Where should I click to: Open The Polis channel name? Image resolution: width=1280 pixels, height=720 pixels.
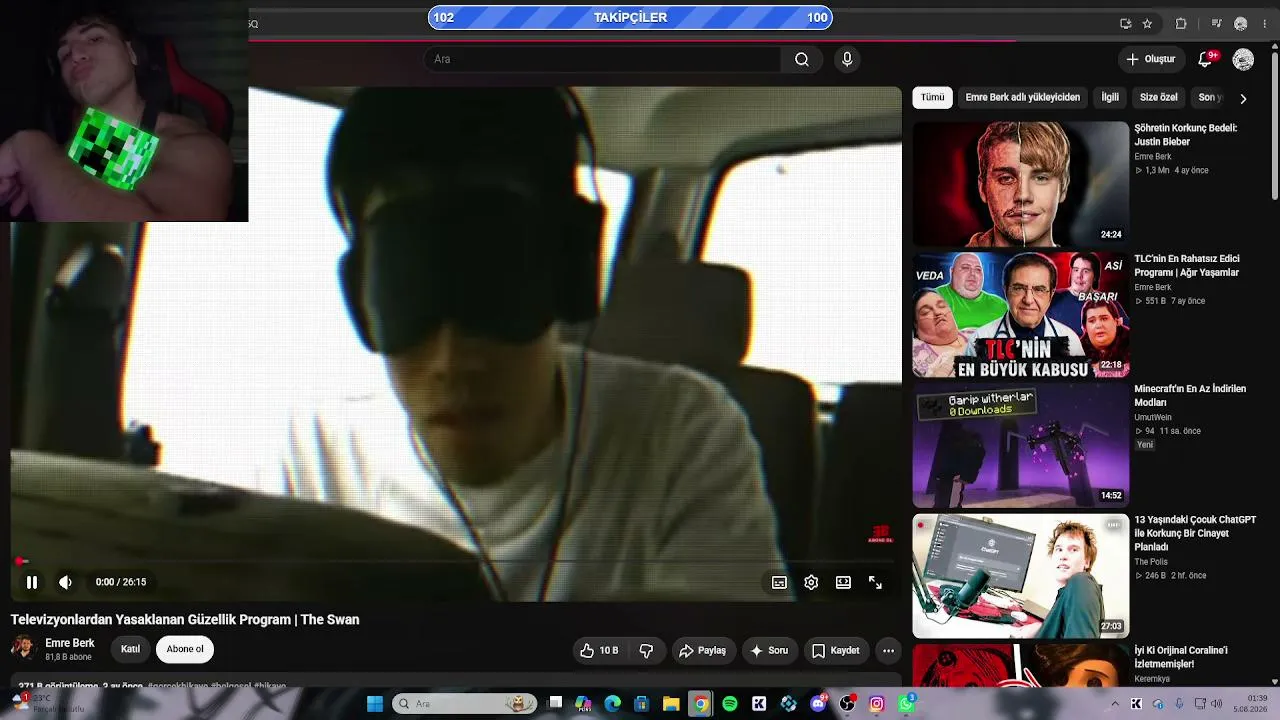(x=1151, y=562)
